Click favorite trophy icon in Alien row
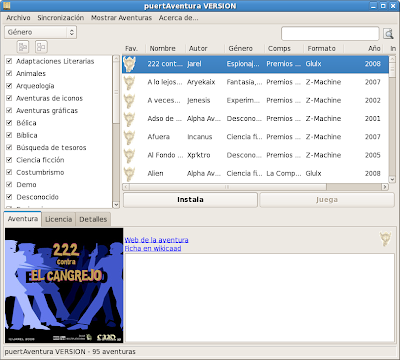Screen dimensions: 400x360 click(129, 174)
